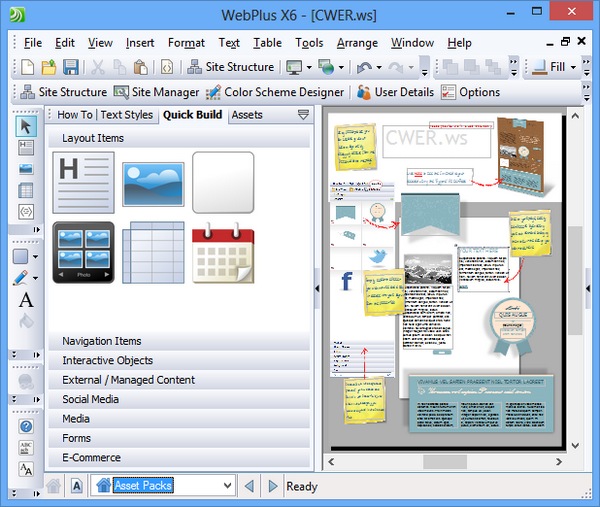Switch to the Text Styles tab
The height and width of the screenshot is (507, 600).
point(127,115)
